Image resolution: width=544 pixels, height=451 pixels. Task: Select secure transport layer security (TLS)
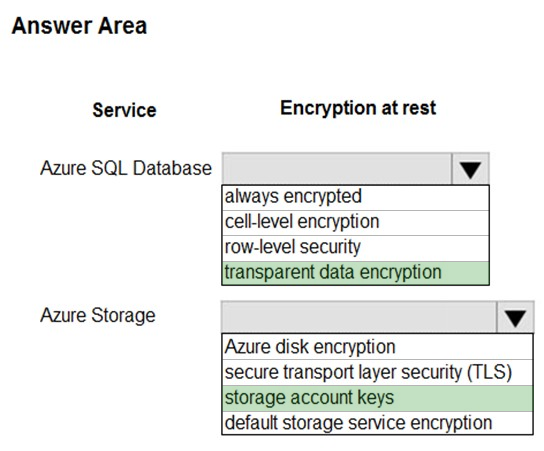(x=377, y=372)
